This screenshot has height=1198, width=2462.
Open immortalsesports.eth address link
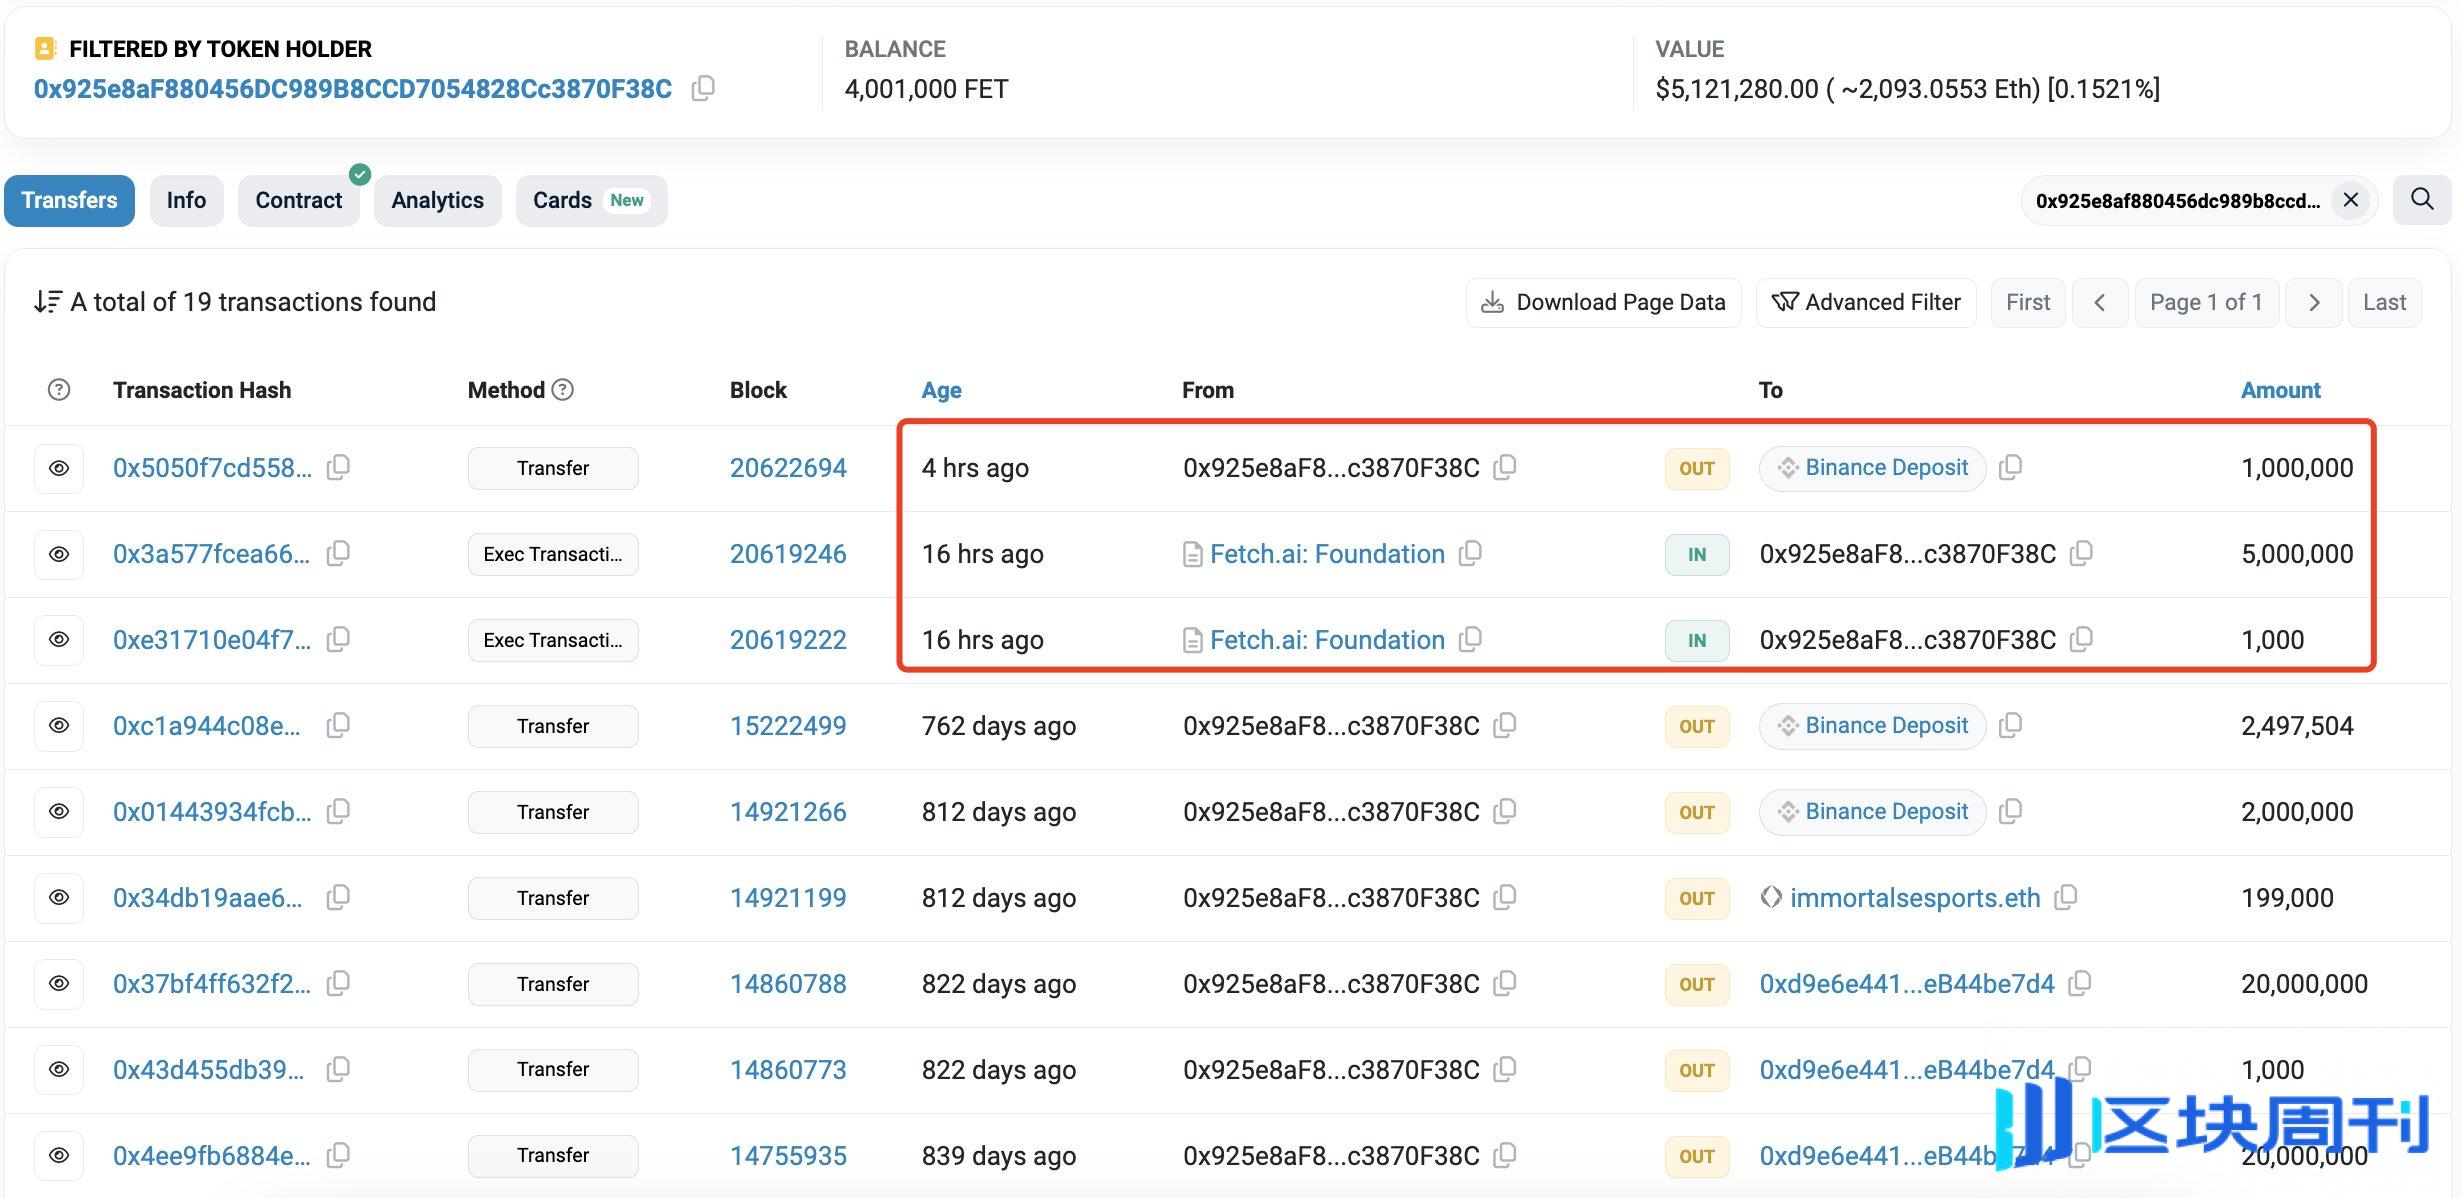[1915, 898]
